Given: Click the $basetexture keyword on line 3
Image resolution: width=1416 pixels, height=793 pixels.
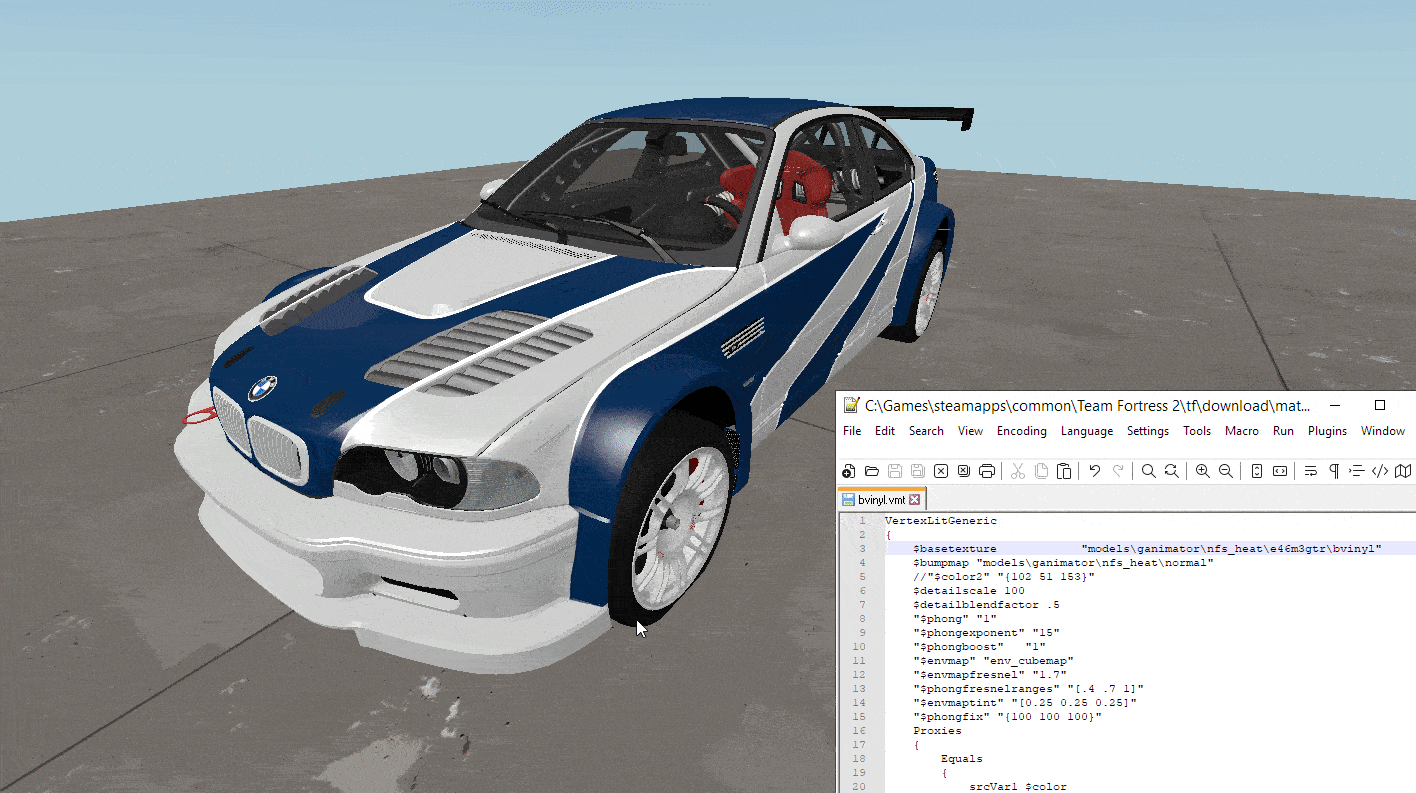Looking at the screenshot, I should (955, 548).
